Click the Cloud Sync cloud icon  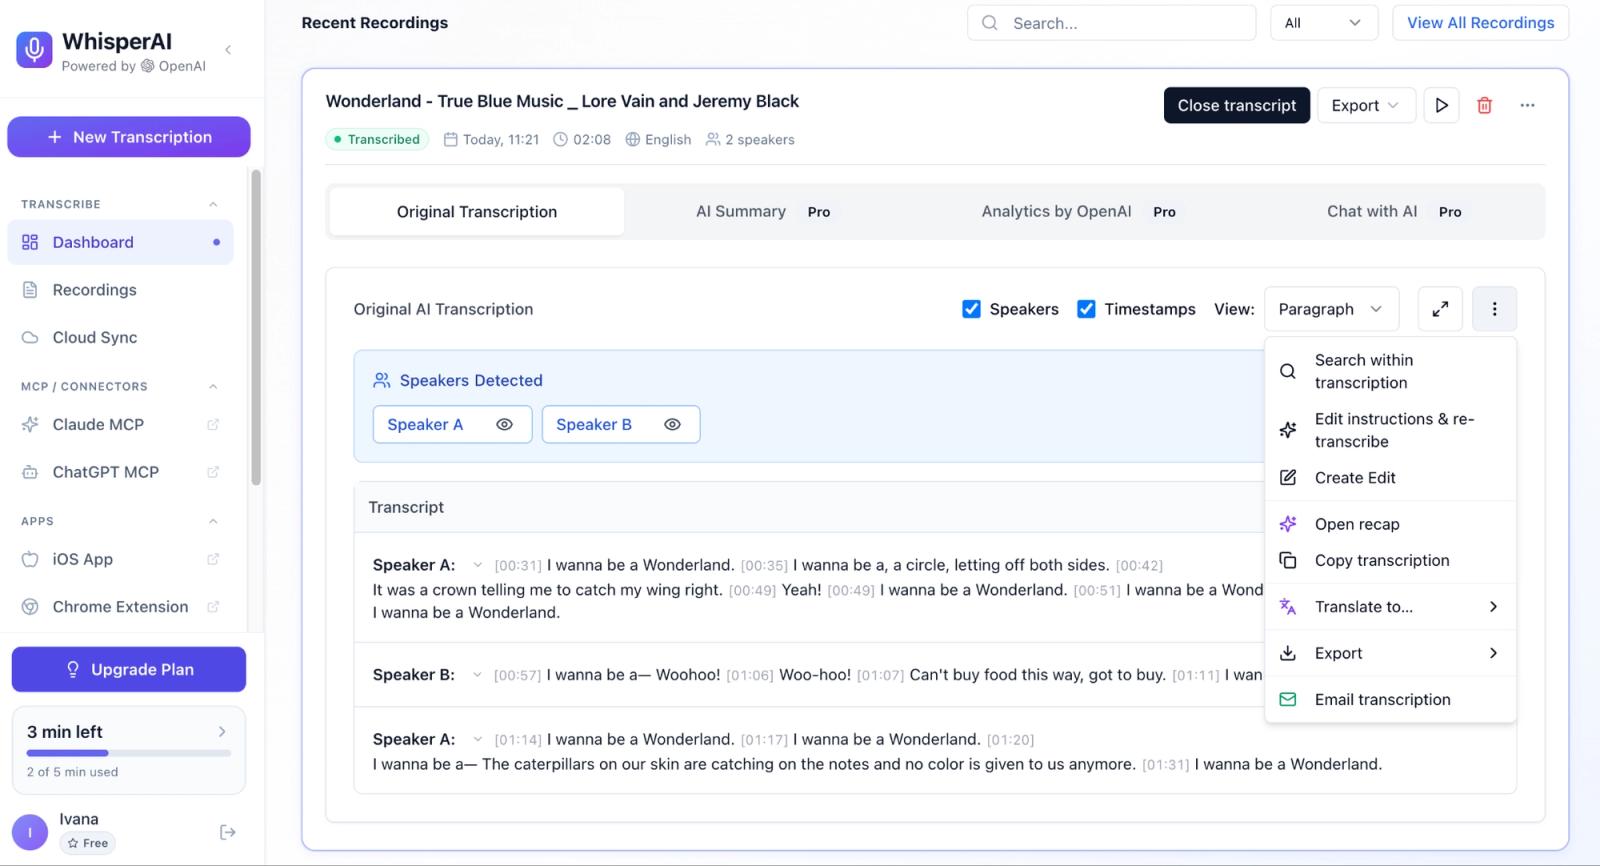[x=30, y=337]
